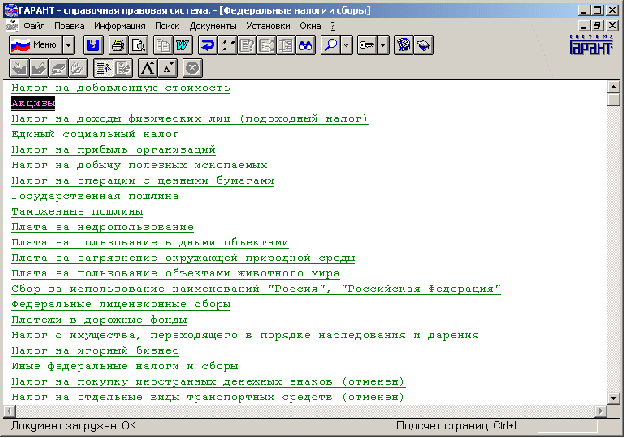
Task: Open the Таможенные пошлины link
Action: click(x=77, y=212)
